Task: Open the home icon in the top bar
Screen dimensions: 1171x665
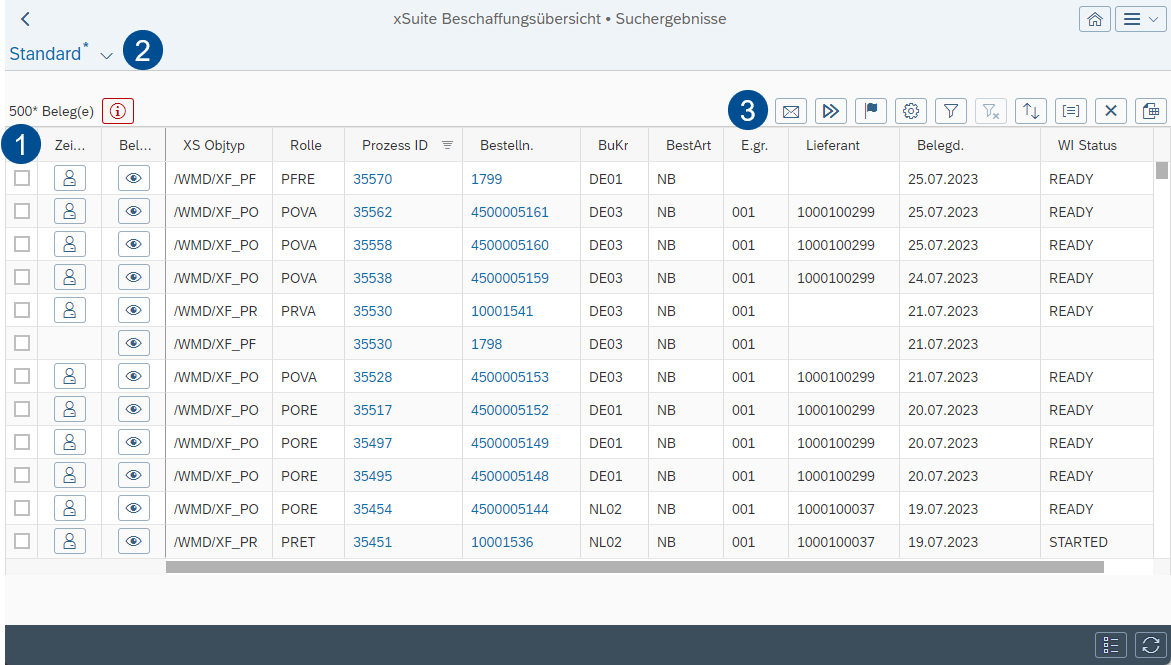Action: (x=1095, y=18)
